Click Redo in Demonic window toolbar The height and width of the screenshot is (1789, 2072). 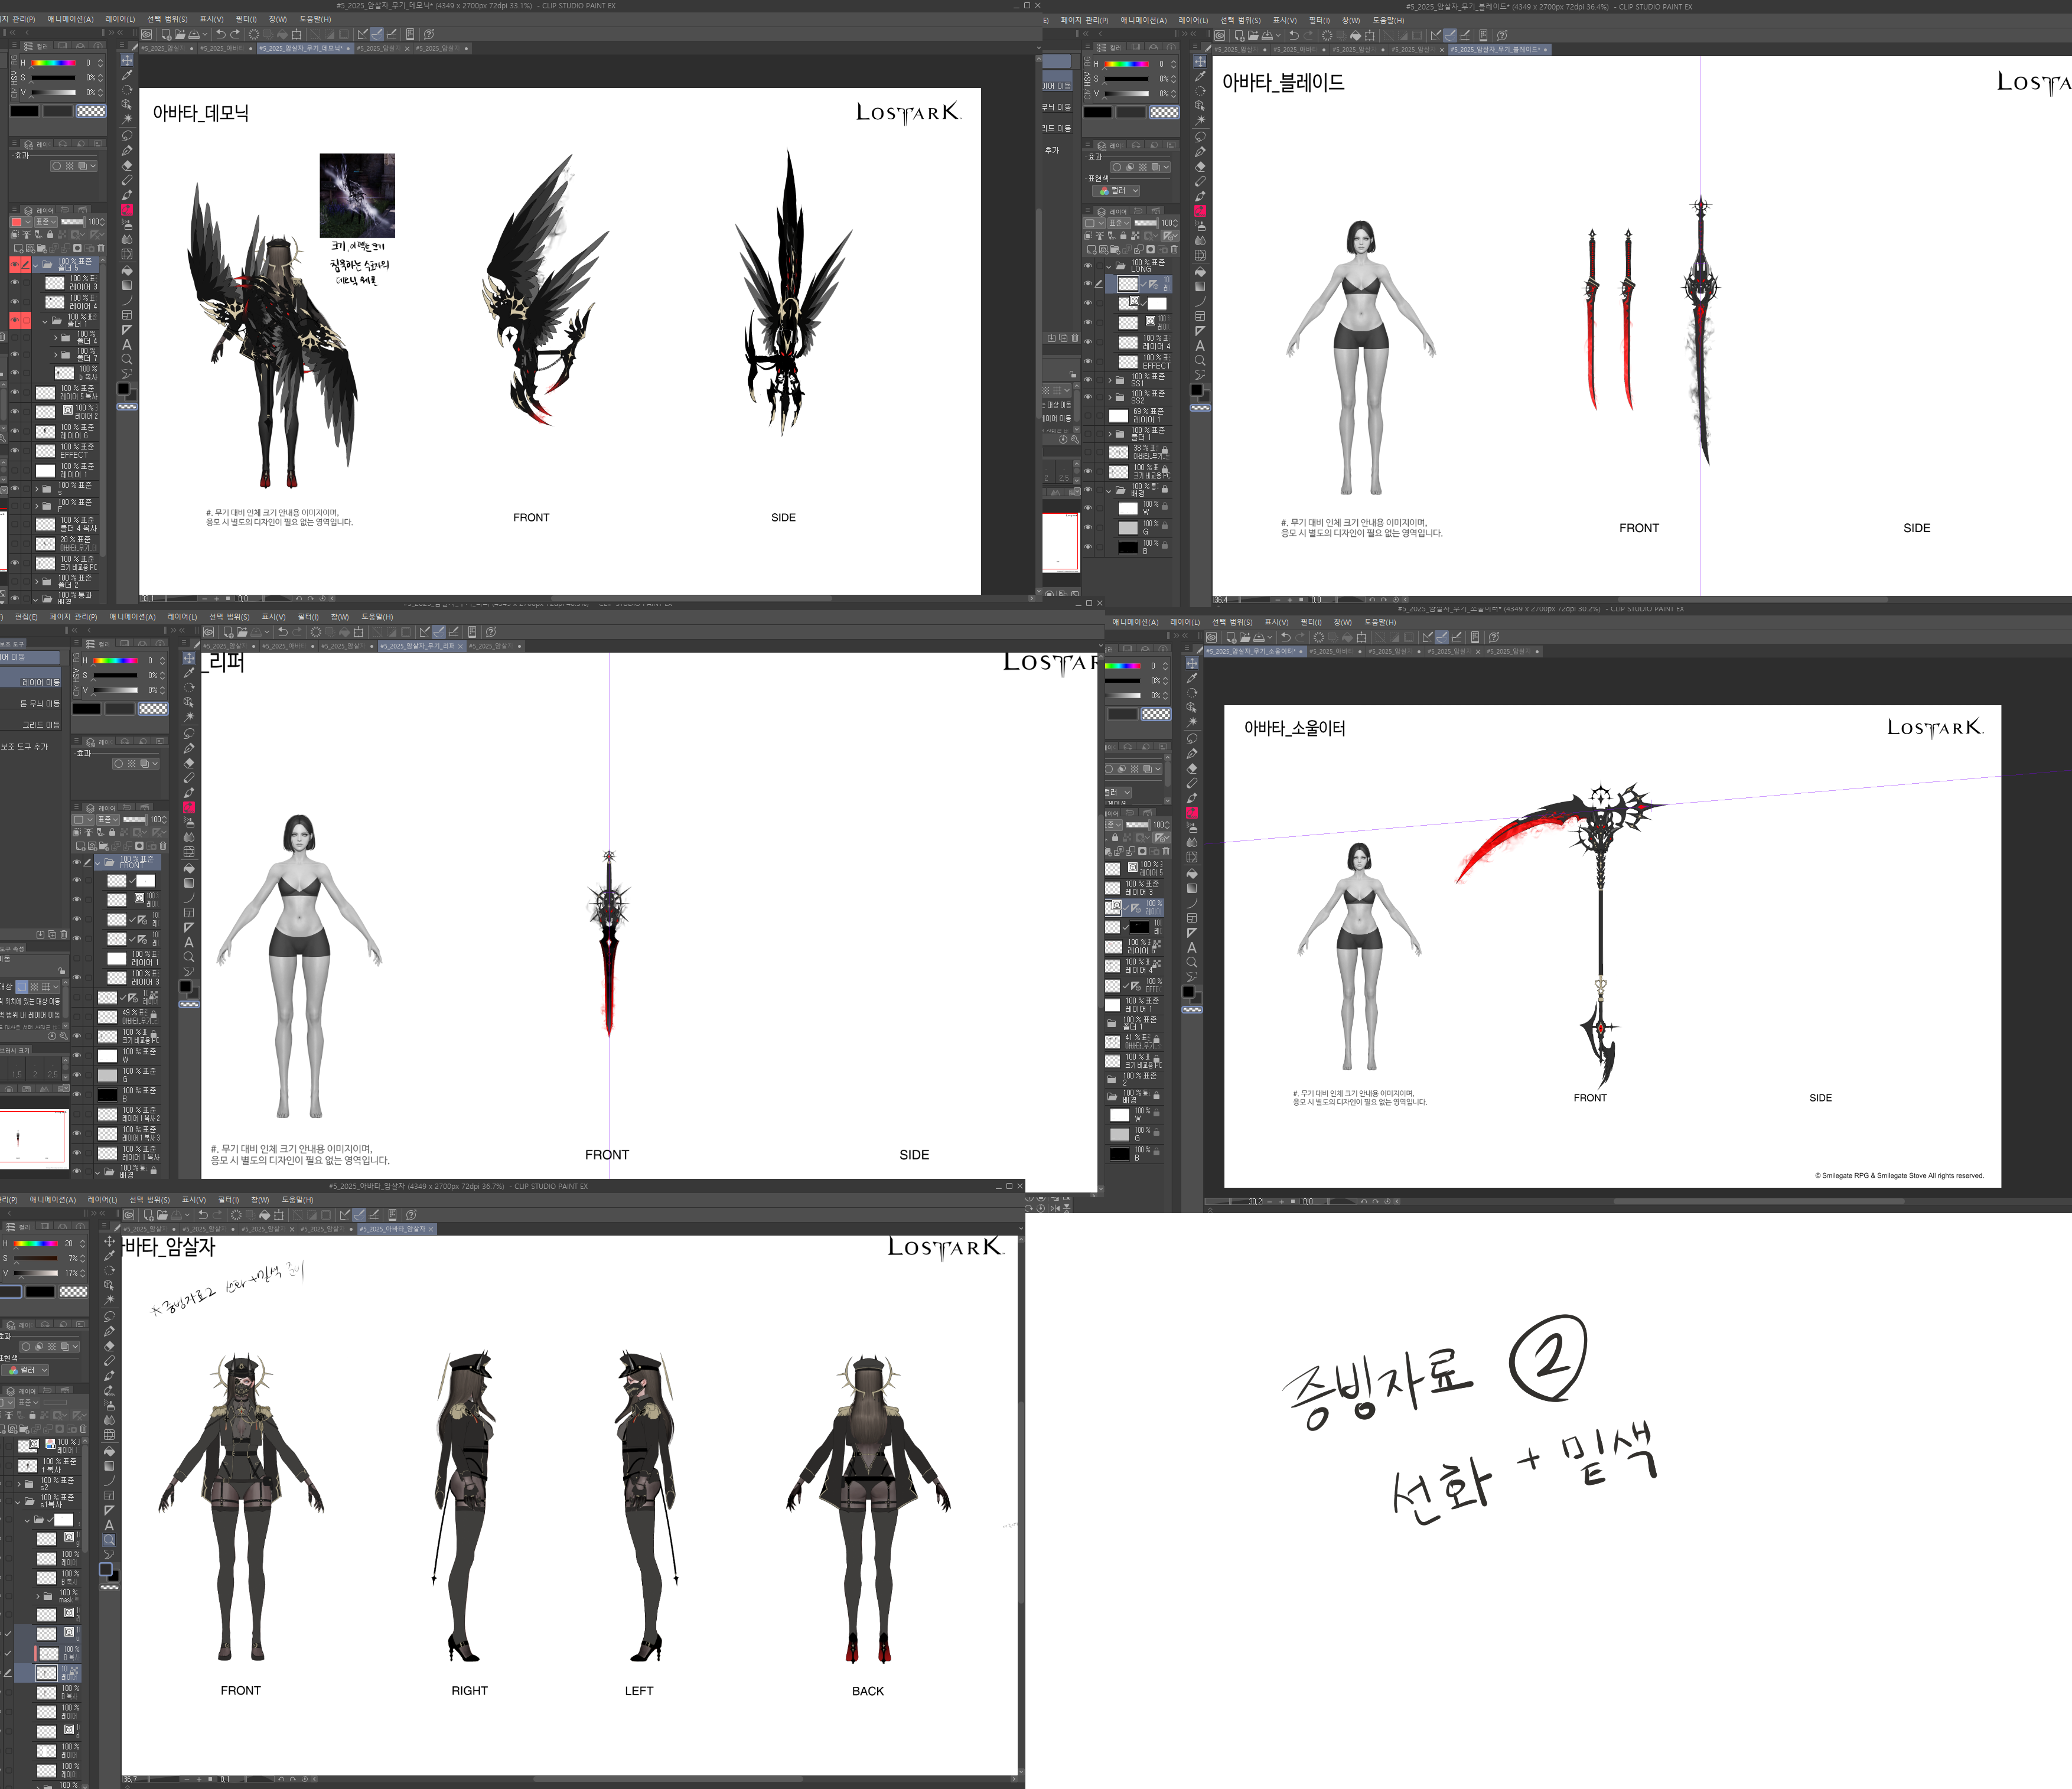tap(236, 34)
